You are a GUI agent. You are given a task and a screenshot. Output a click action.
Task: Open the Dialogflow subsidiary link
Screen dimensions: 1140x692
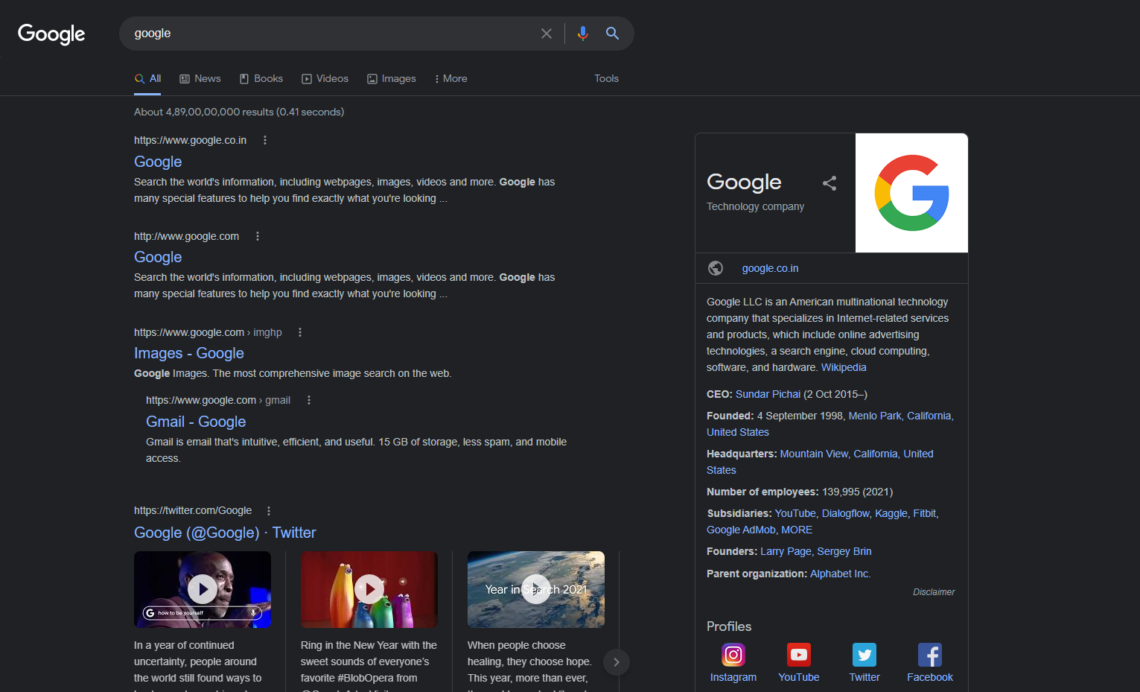click(x=845, y=513)
